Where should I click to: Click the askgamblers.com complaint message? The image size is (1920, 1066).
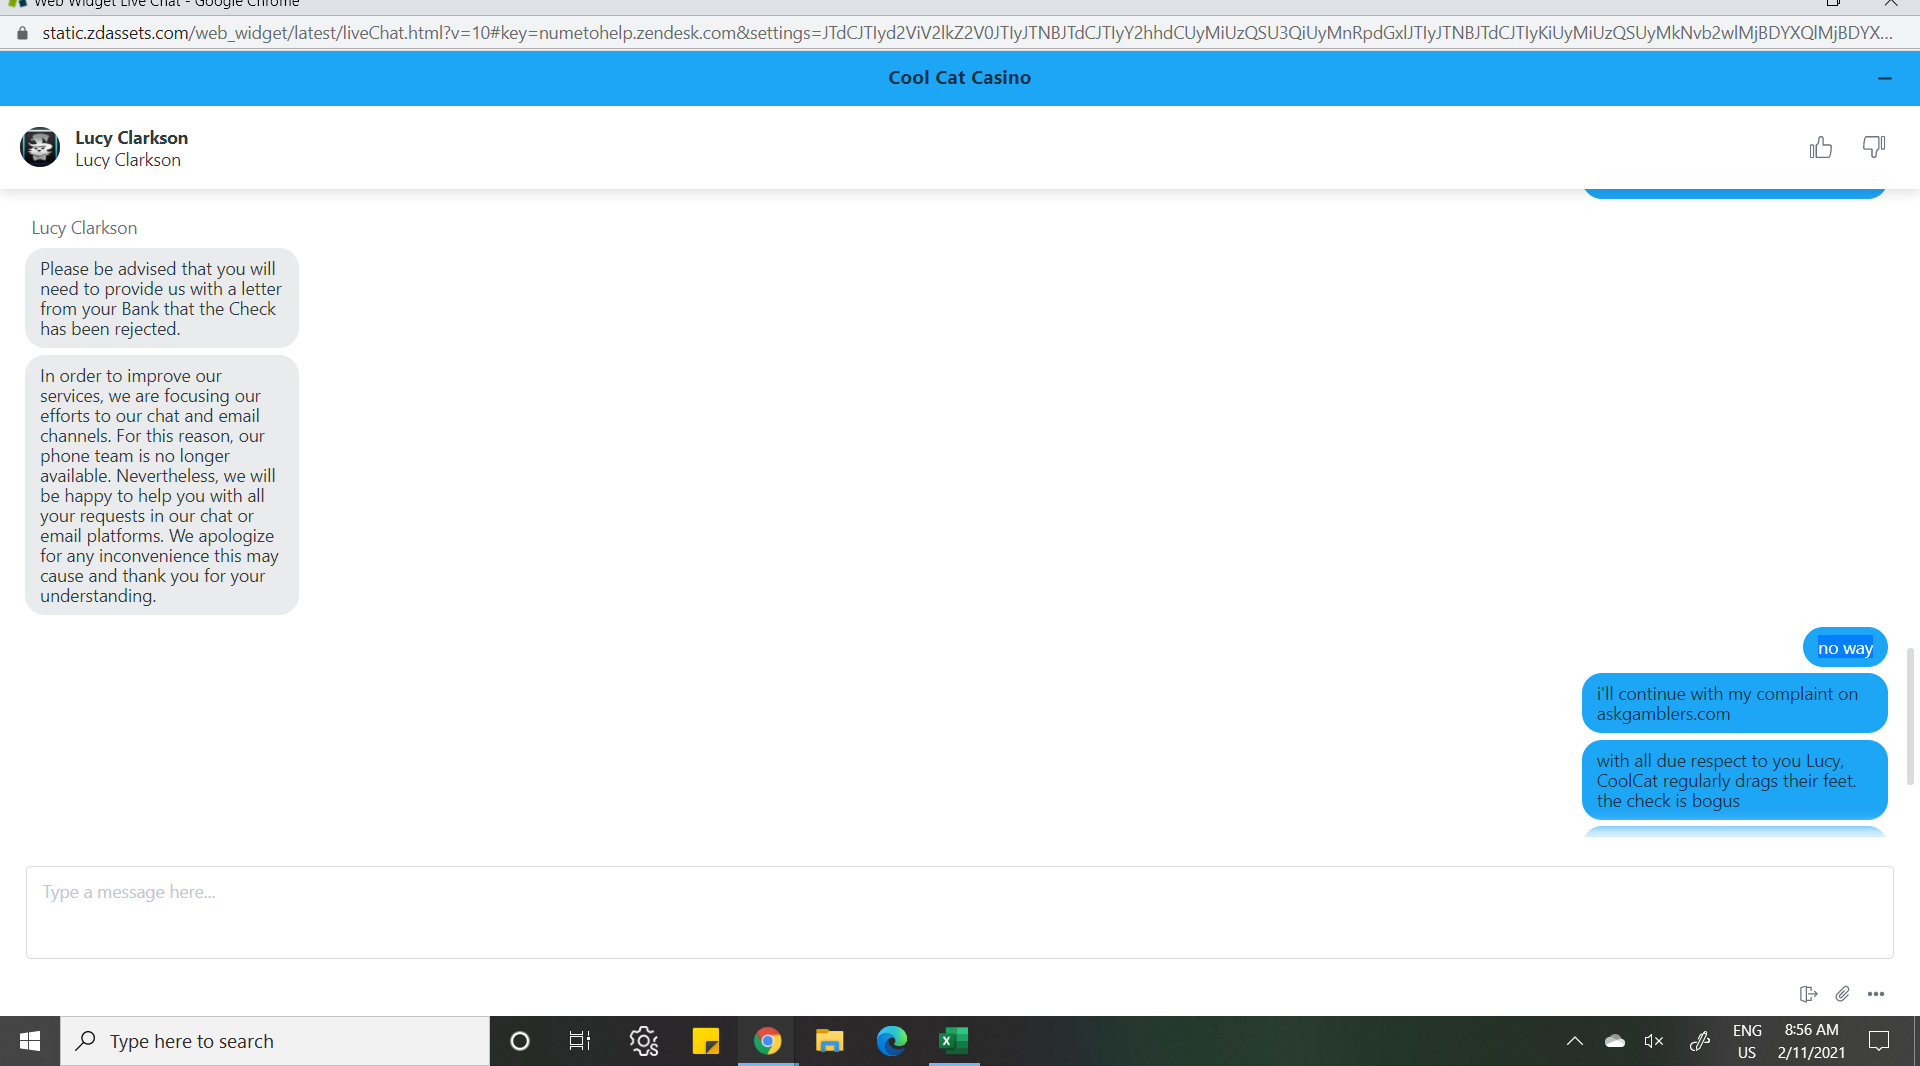coord(1734,703)
